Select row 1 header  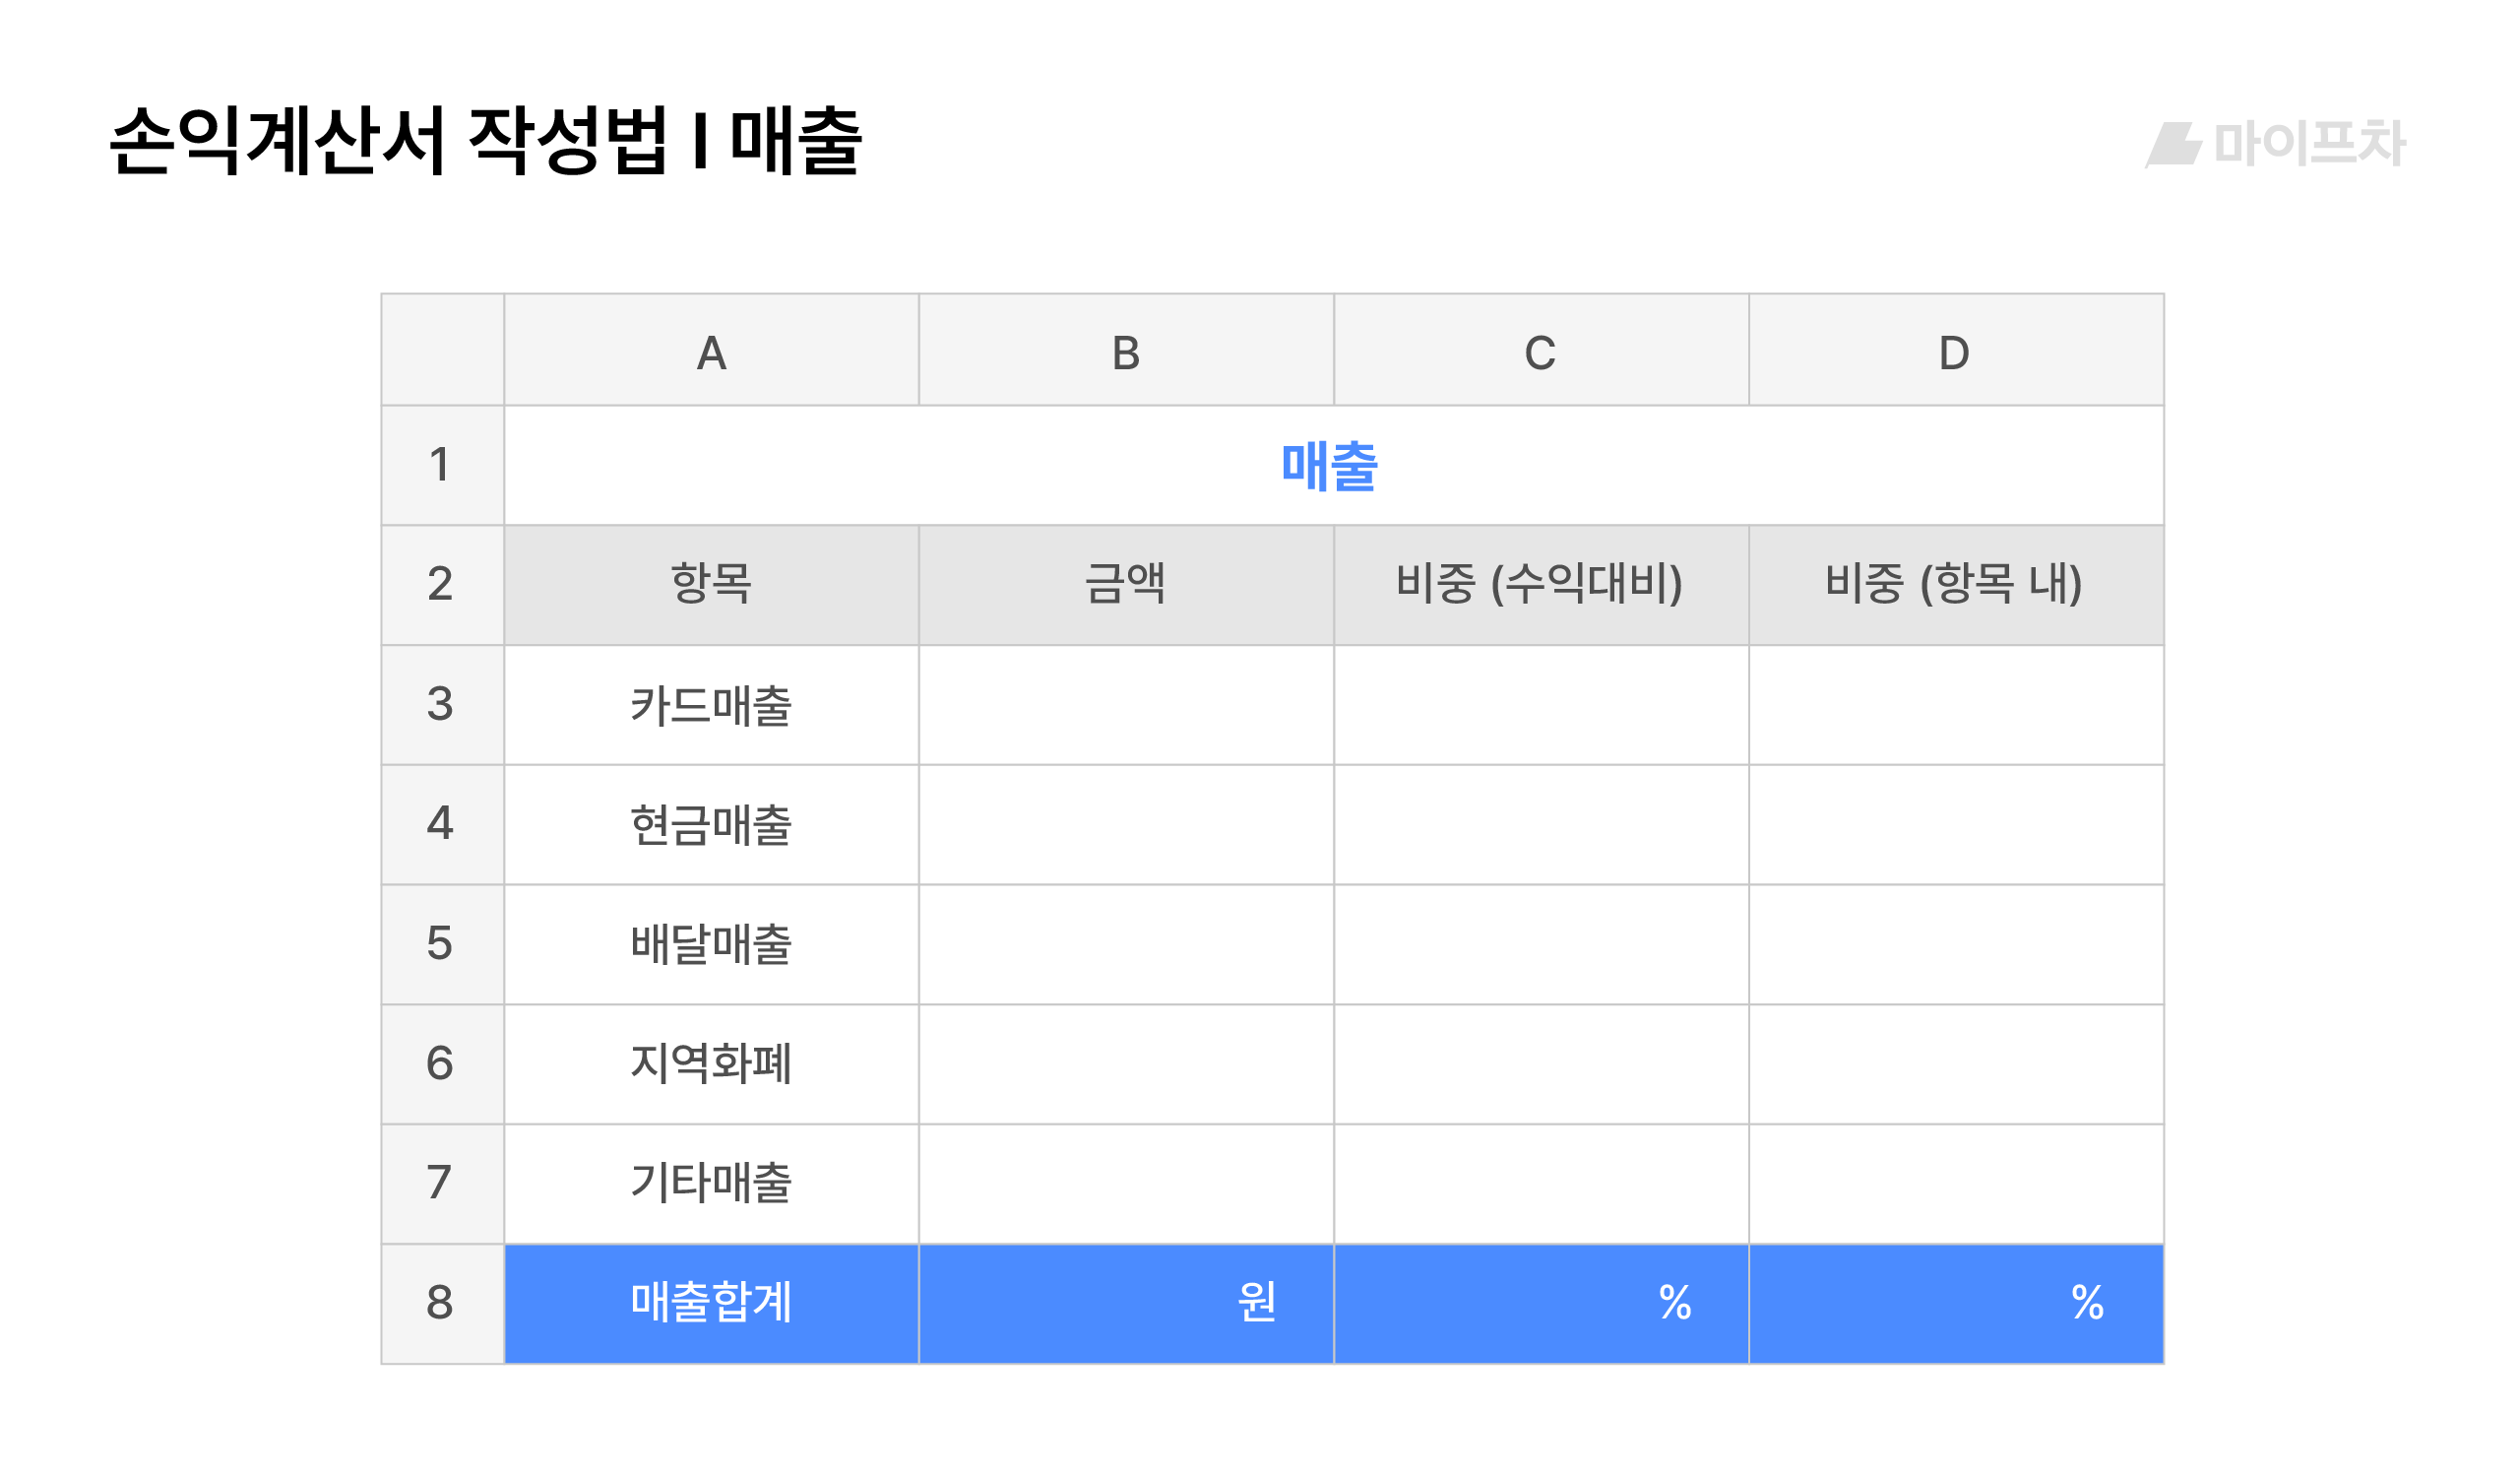(x=441, y=465)
